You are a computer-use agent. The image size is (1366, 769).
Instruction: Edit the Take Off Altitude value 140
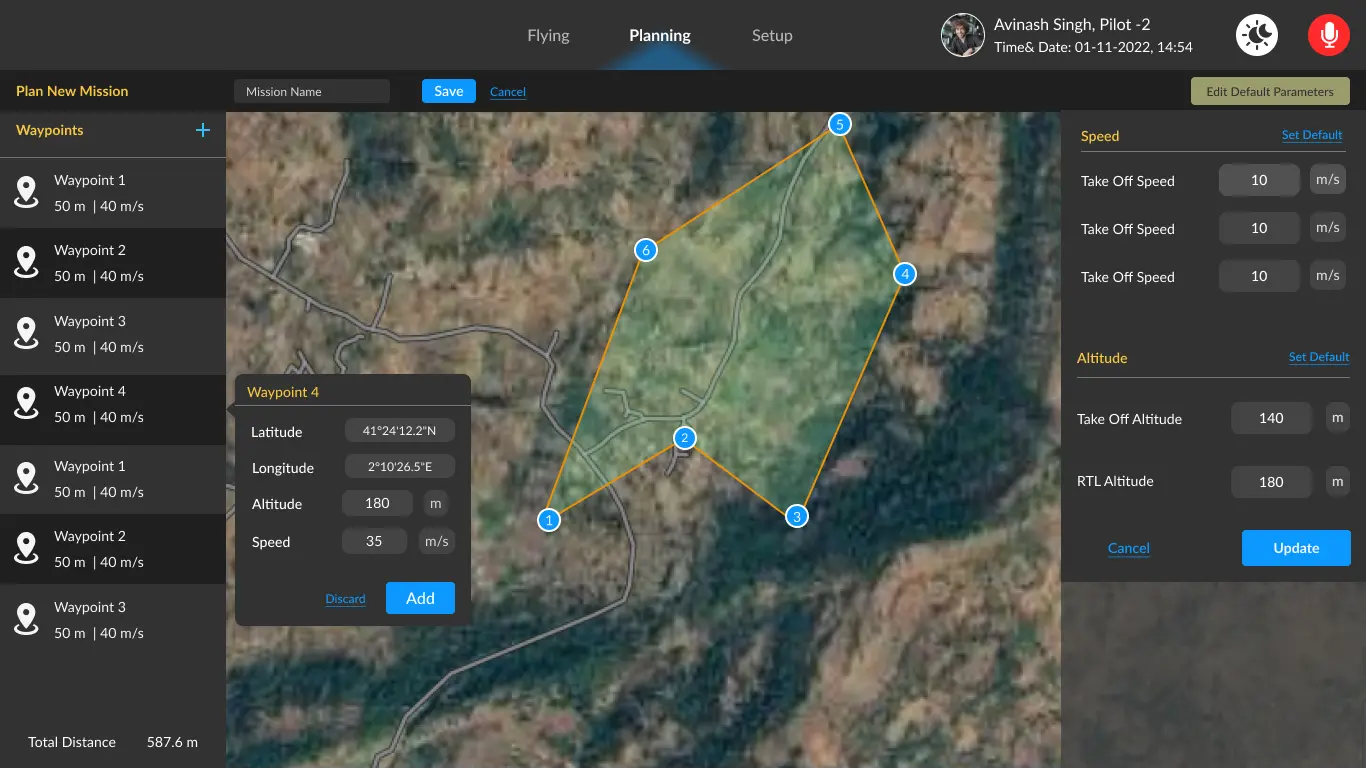tap(1271, 418)
